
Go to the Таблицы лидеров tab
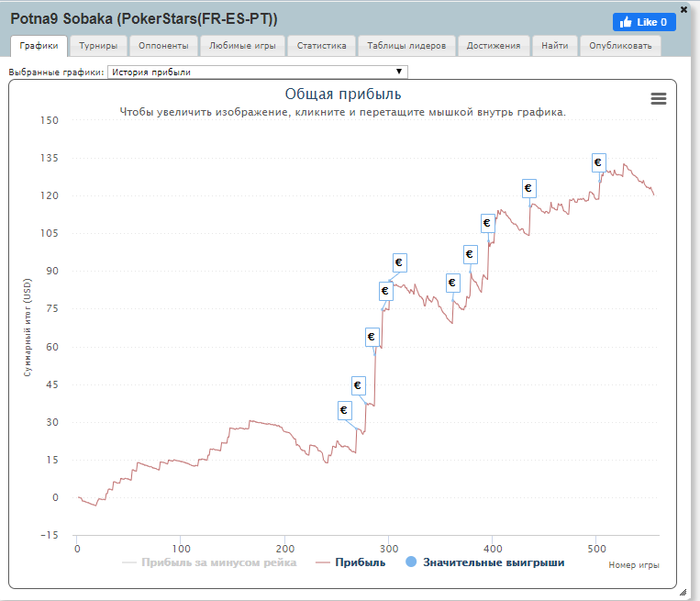(407, 45)
